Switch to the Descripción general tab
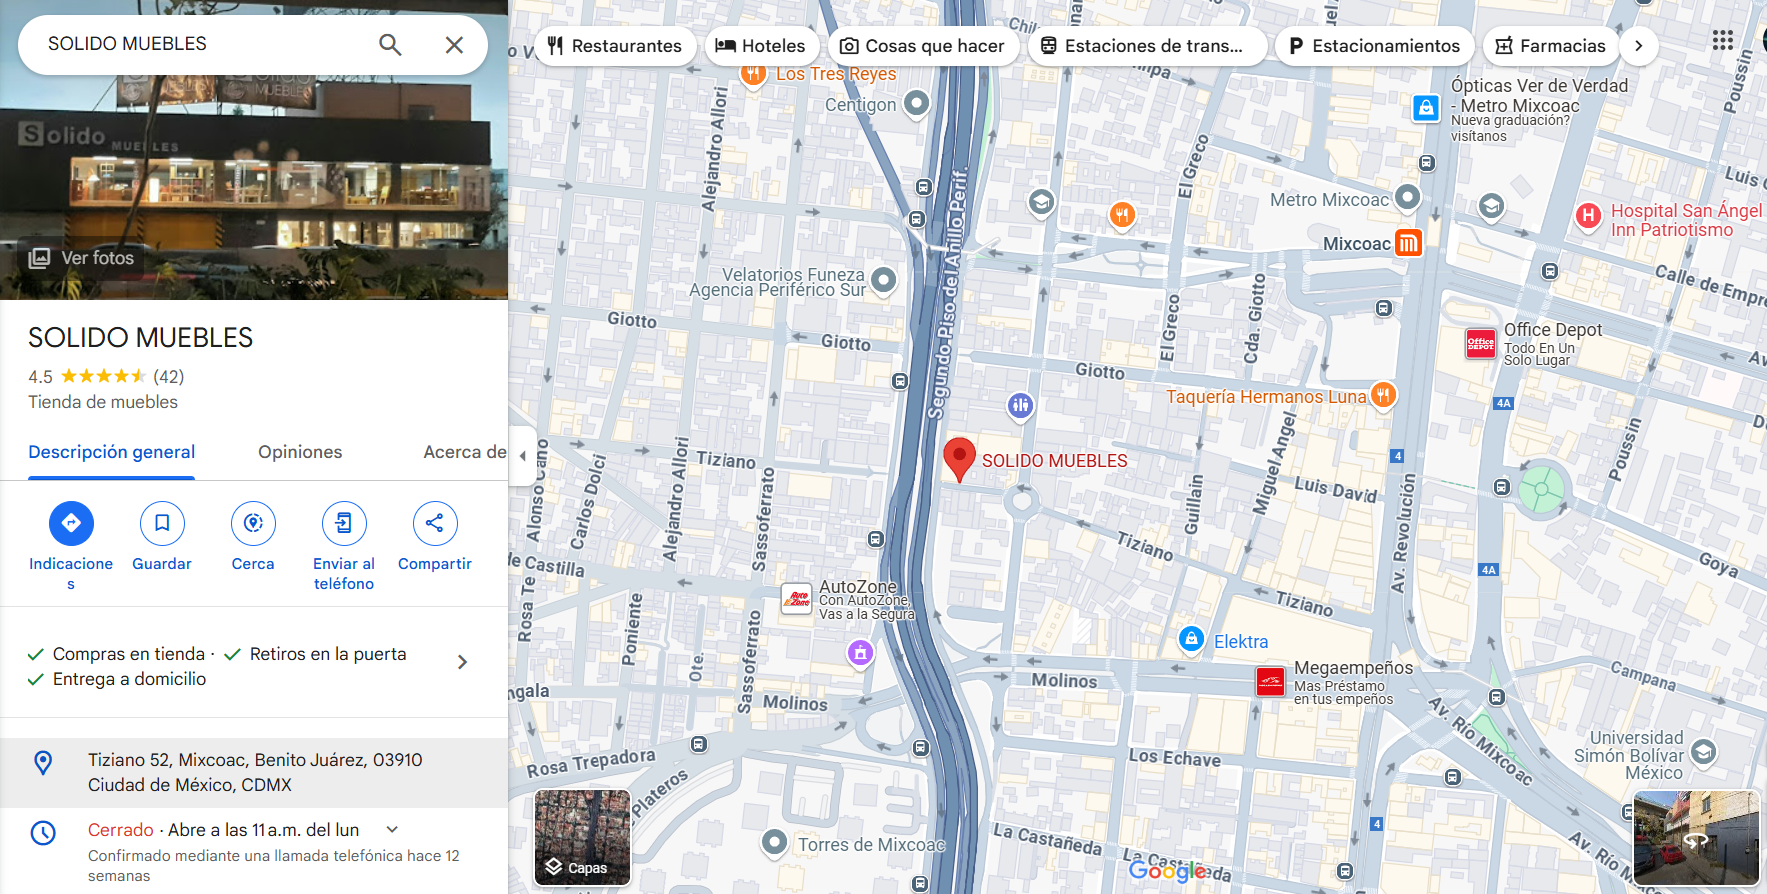This screenshot has width=1767, height=894. (x=111, y=452)
